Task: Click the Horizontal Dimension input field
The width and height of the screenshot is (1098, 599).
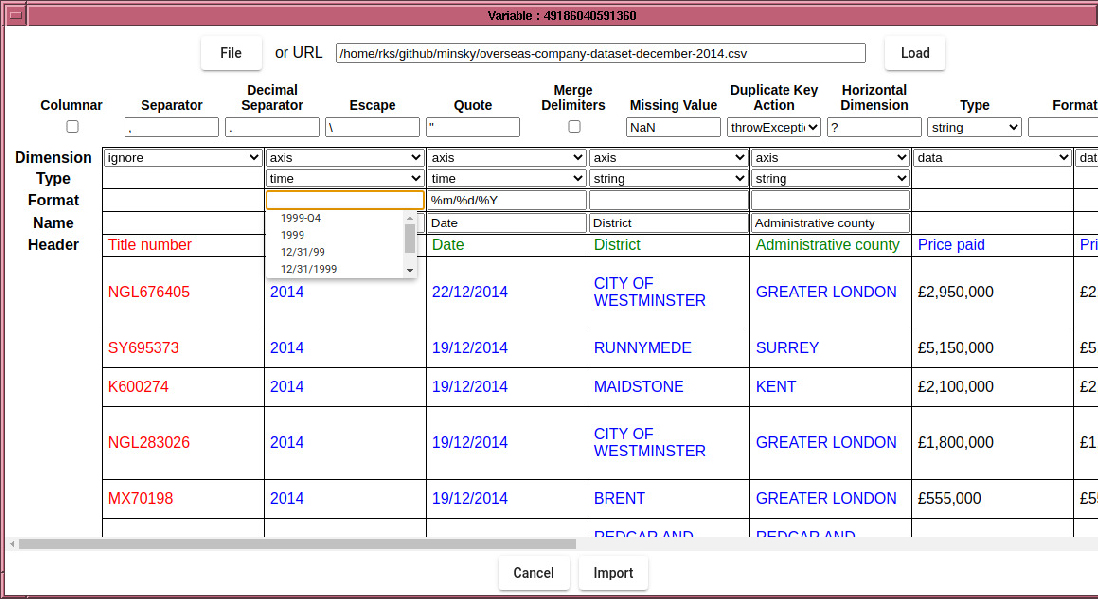Action: pos(874,128)
